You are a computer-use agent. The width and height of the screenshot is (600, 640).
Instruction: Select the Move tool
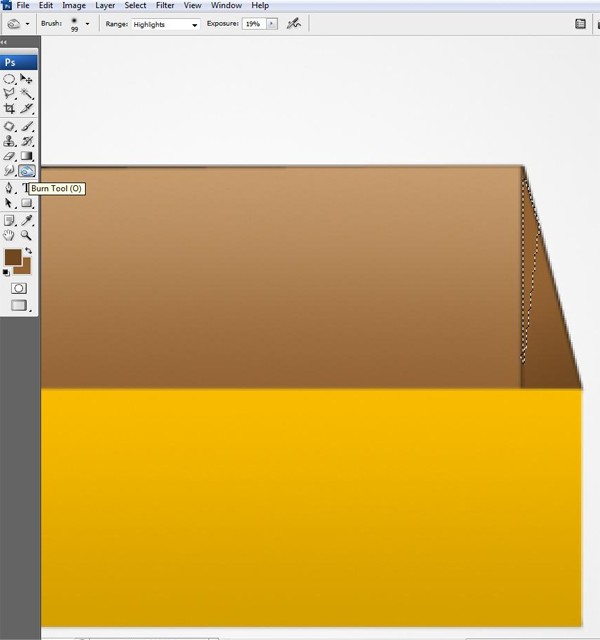[27, 78]
